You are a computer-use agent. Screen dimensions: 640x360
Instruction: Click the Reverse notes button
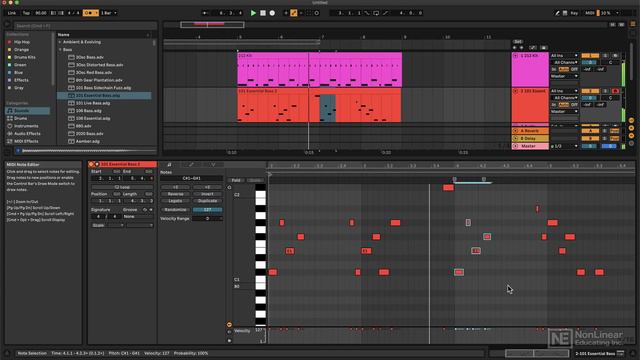click(x=176, y=194)
